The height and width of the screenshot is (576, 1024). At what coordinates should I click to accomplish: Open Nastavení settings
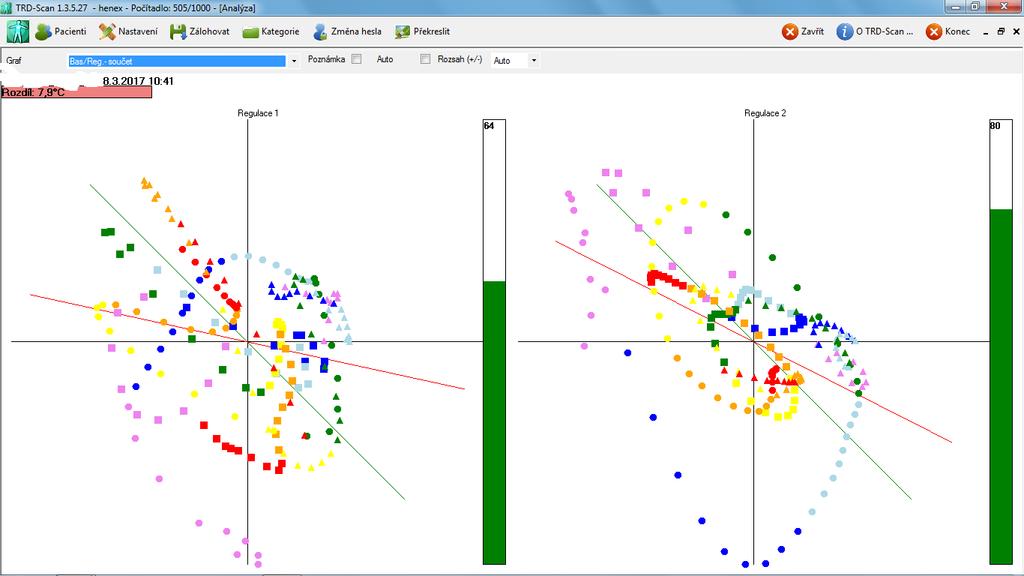click(128, 31)
